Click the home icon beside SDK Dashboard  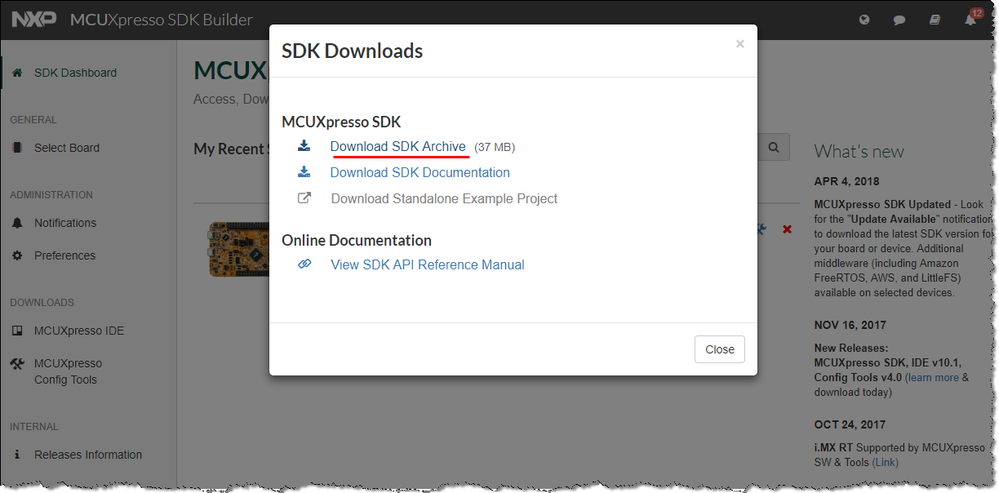pos(17,73)
